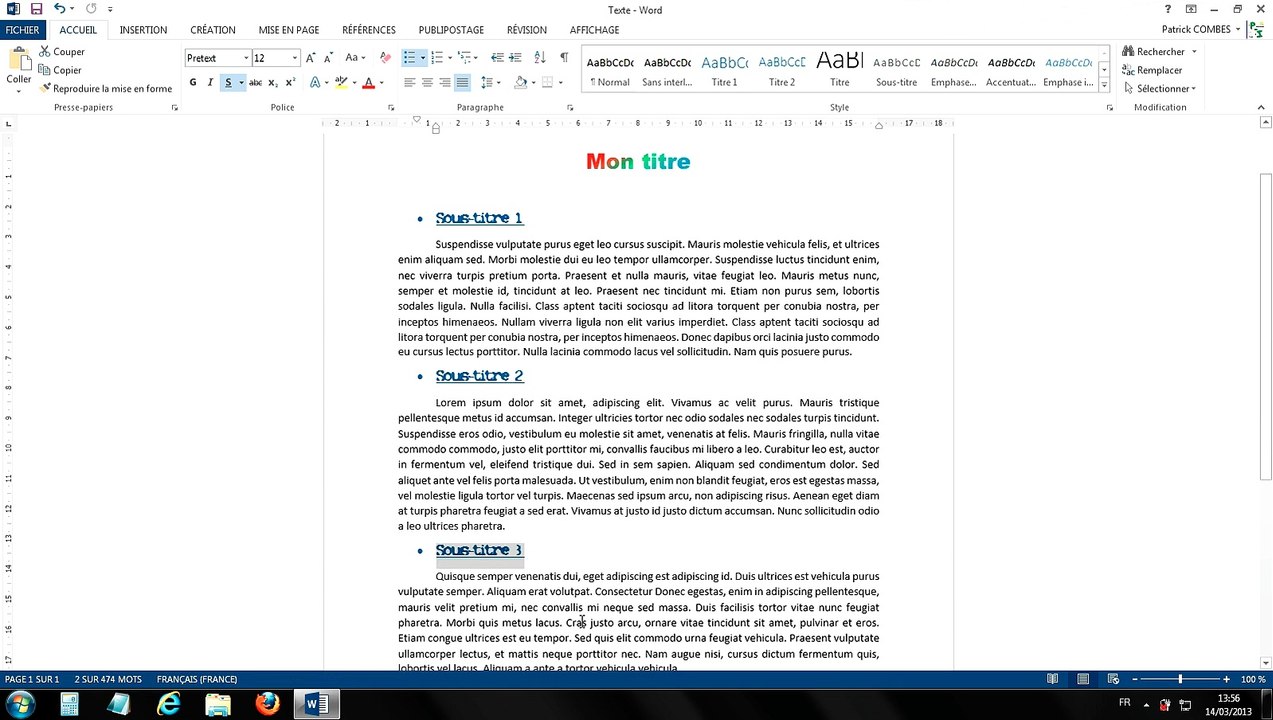Toggle paragraph marks display (¶)
1273x720 pixels.
tap(564, 57)
